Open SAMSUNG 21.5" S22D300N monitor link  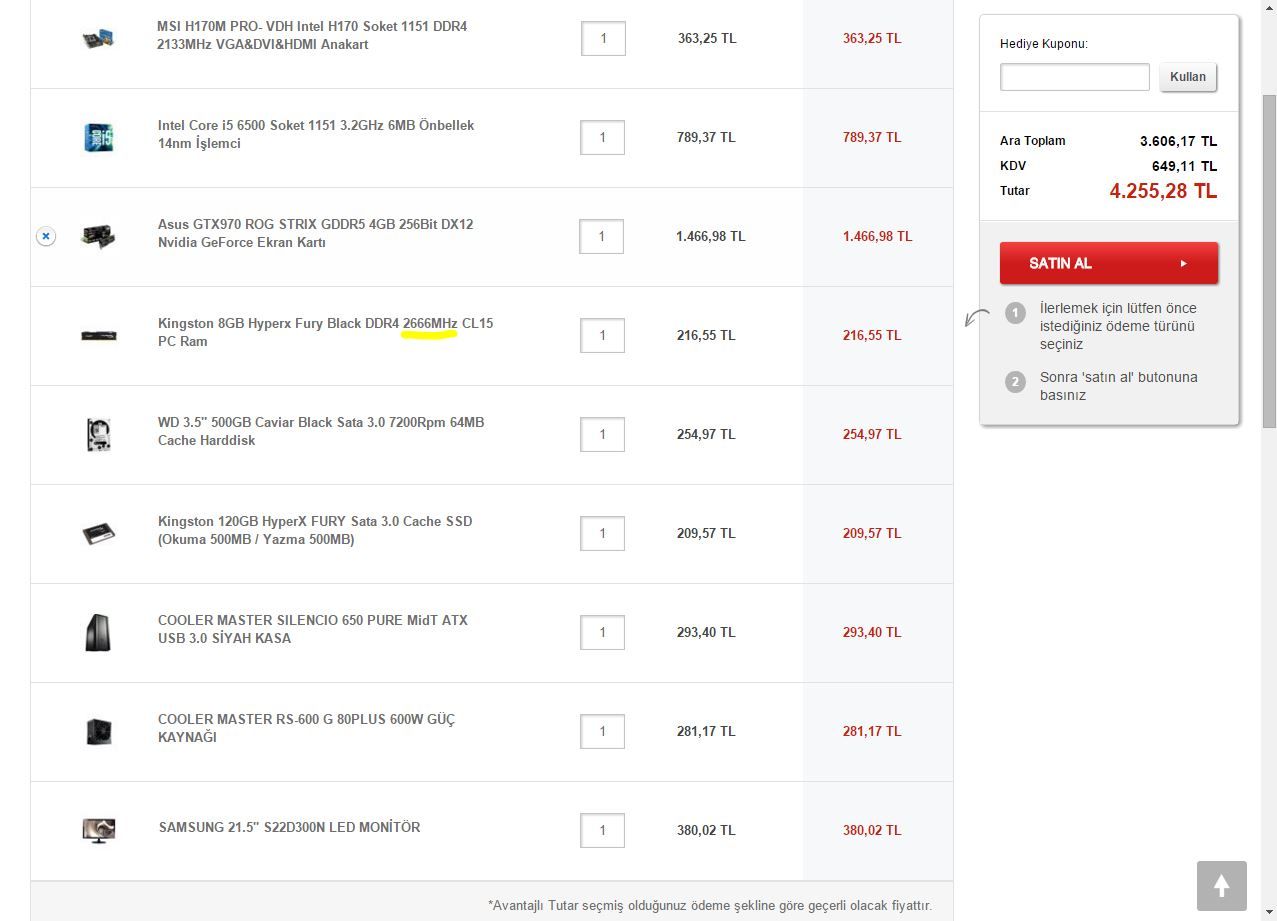290,827
